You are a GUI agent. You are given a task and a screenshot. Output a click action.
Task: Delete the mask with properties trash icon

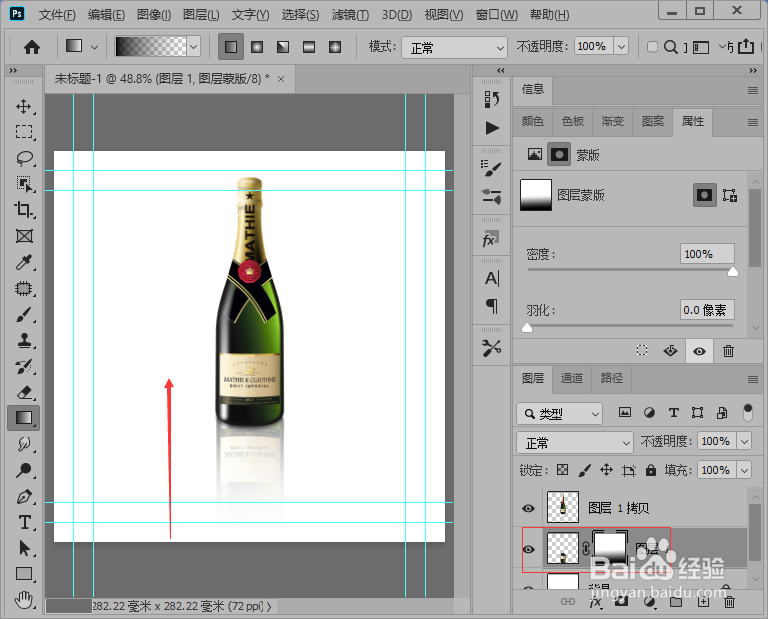(x=728, y=351)
